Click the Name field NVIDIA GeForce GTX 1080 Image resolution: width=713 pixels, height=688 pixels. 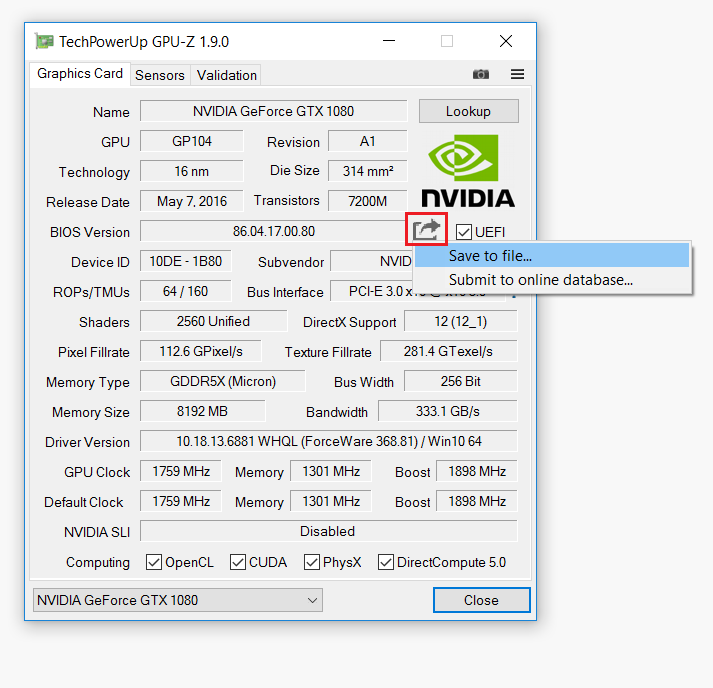click(x=273, y=111)
